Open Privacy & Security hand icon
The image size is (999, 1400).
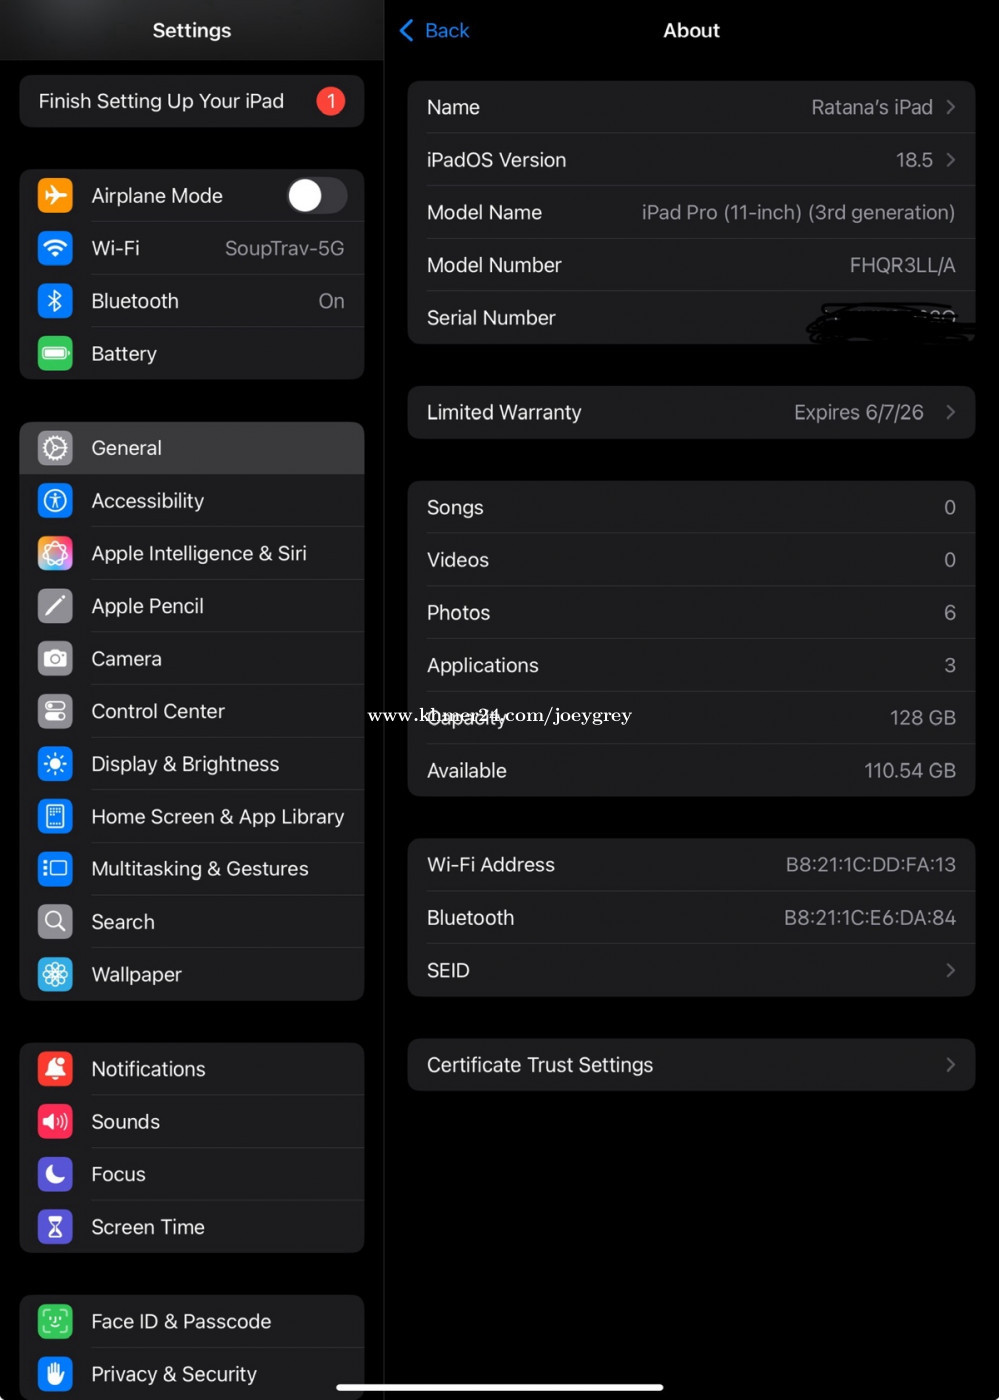[x=55, y=1374]
